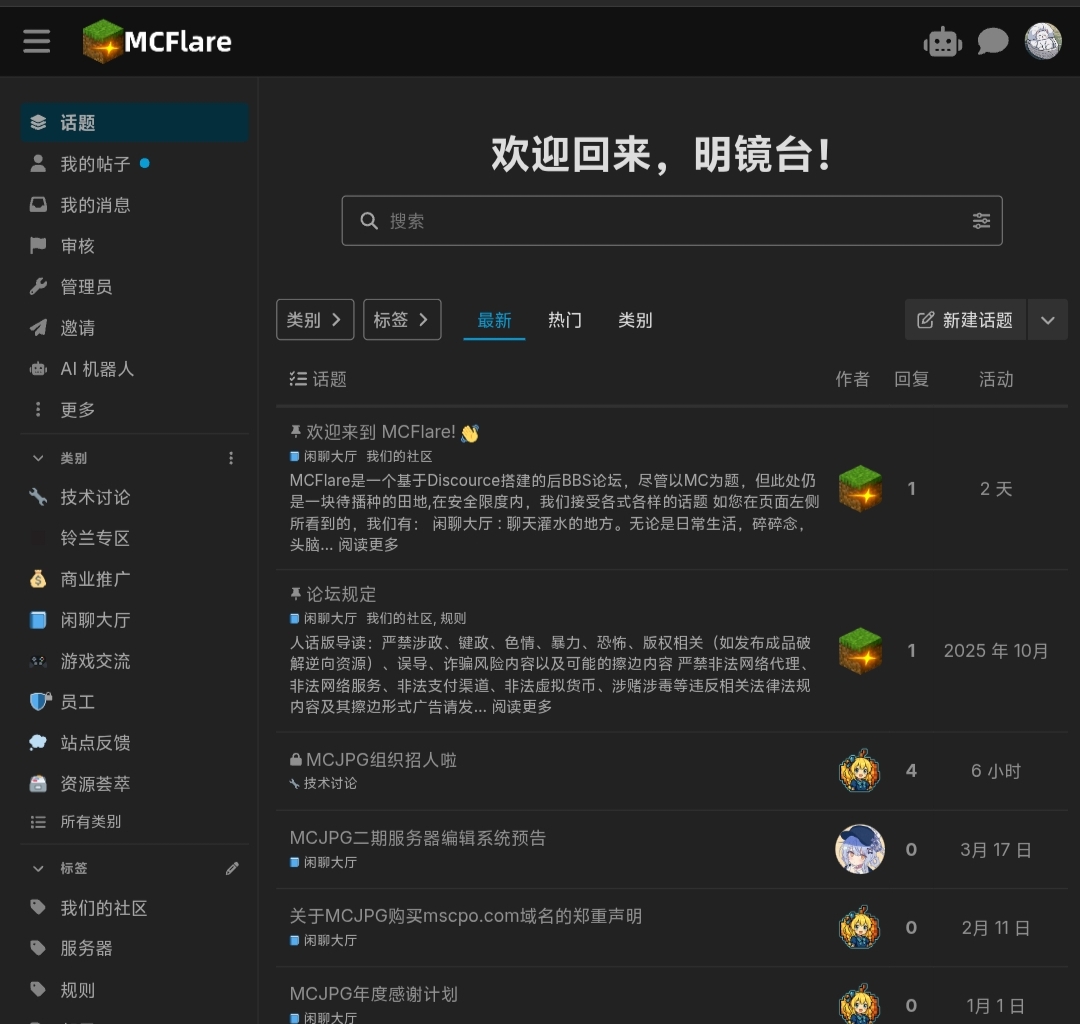Image resolution: width=1080 pixels, height=1024 pixels.
Task: Open 所有类别 list
Action: tap(134, 822)
